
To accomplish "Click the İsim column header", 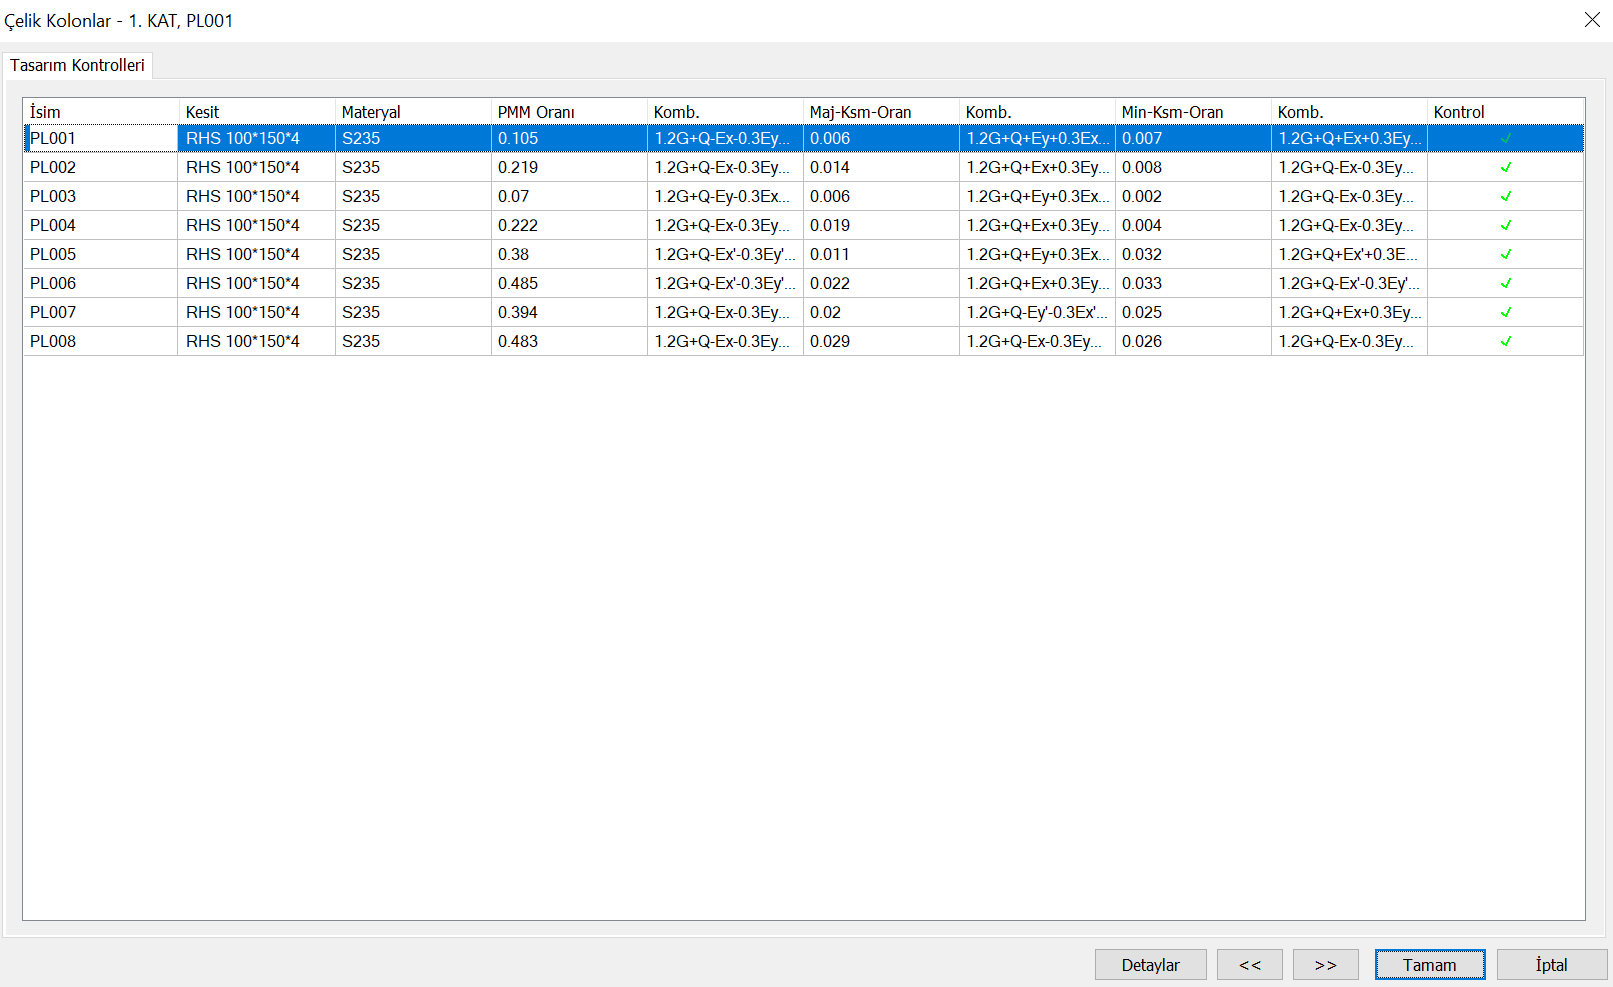I will [100, 112].
